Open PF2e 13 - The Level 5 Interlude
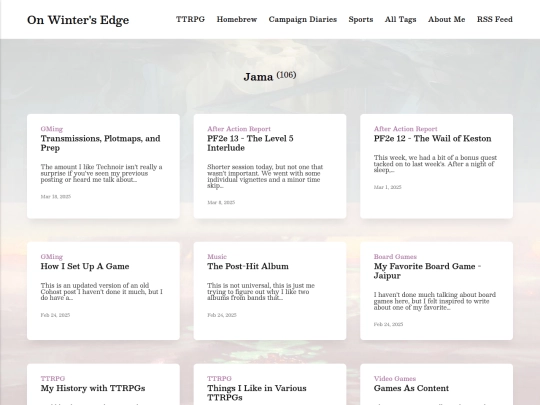540x405 pixels. (250, 143)
